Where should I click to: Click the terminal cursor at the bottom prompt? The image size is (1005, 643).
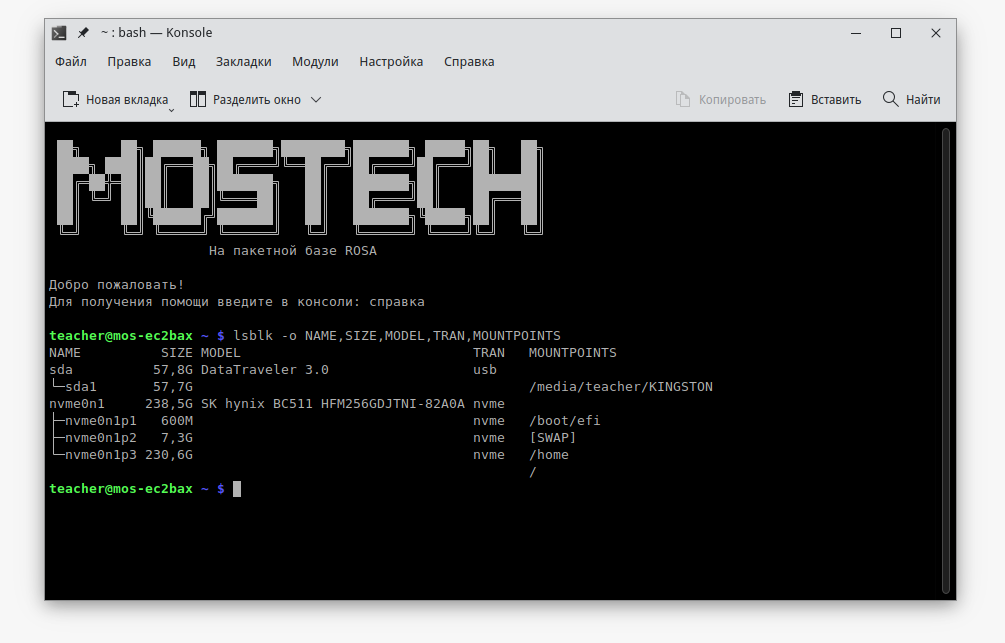[237, 489]
